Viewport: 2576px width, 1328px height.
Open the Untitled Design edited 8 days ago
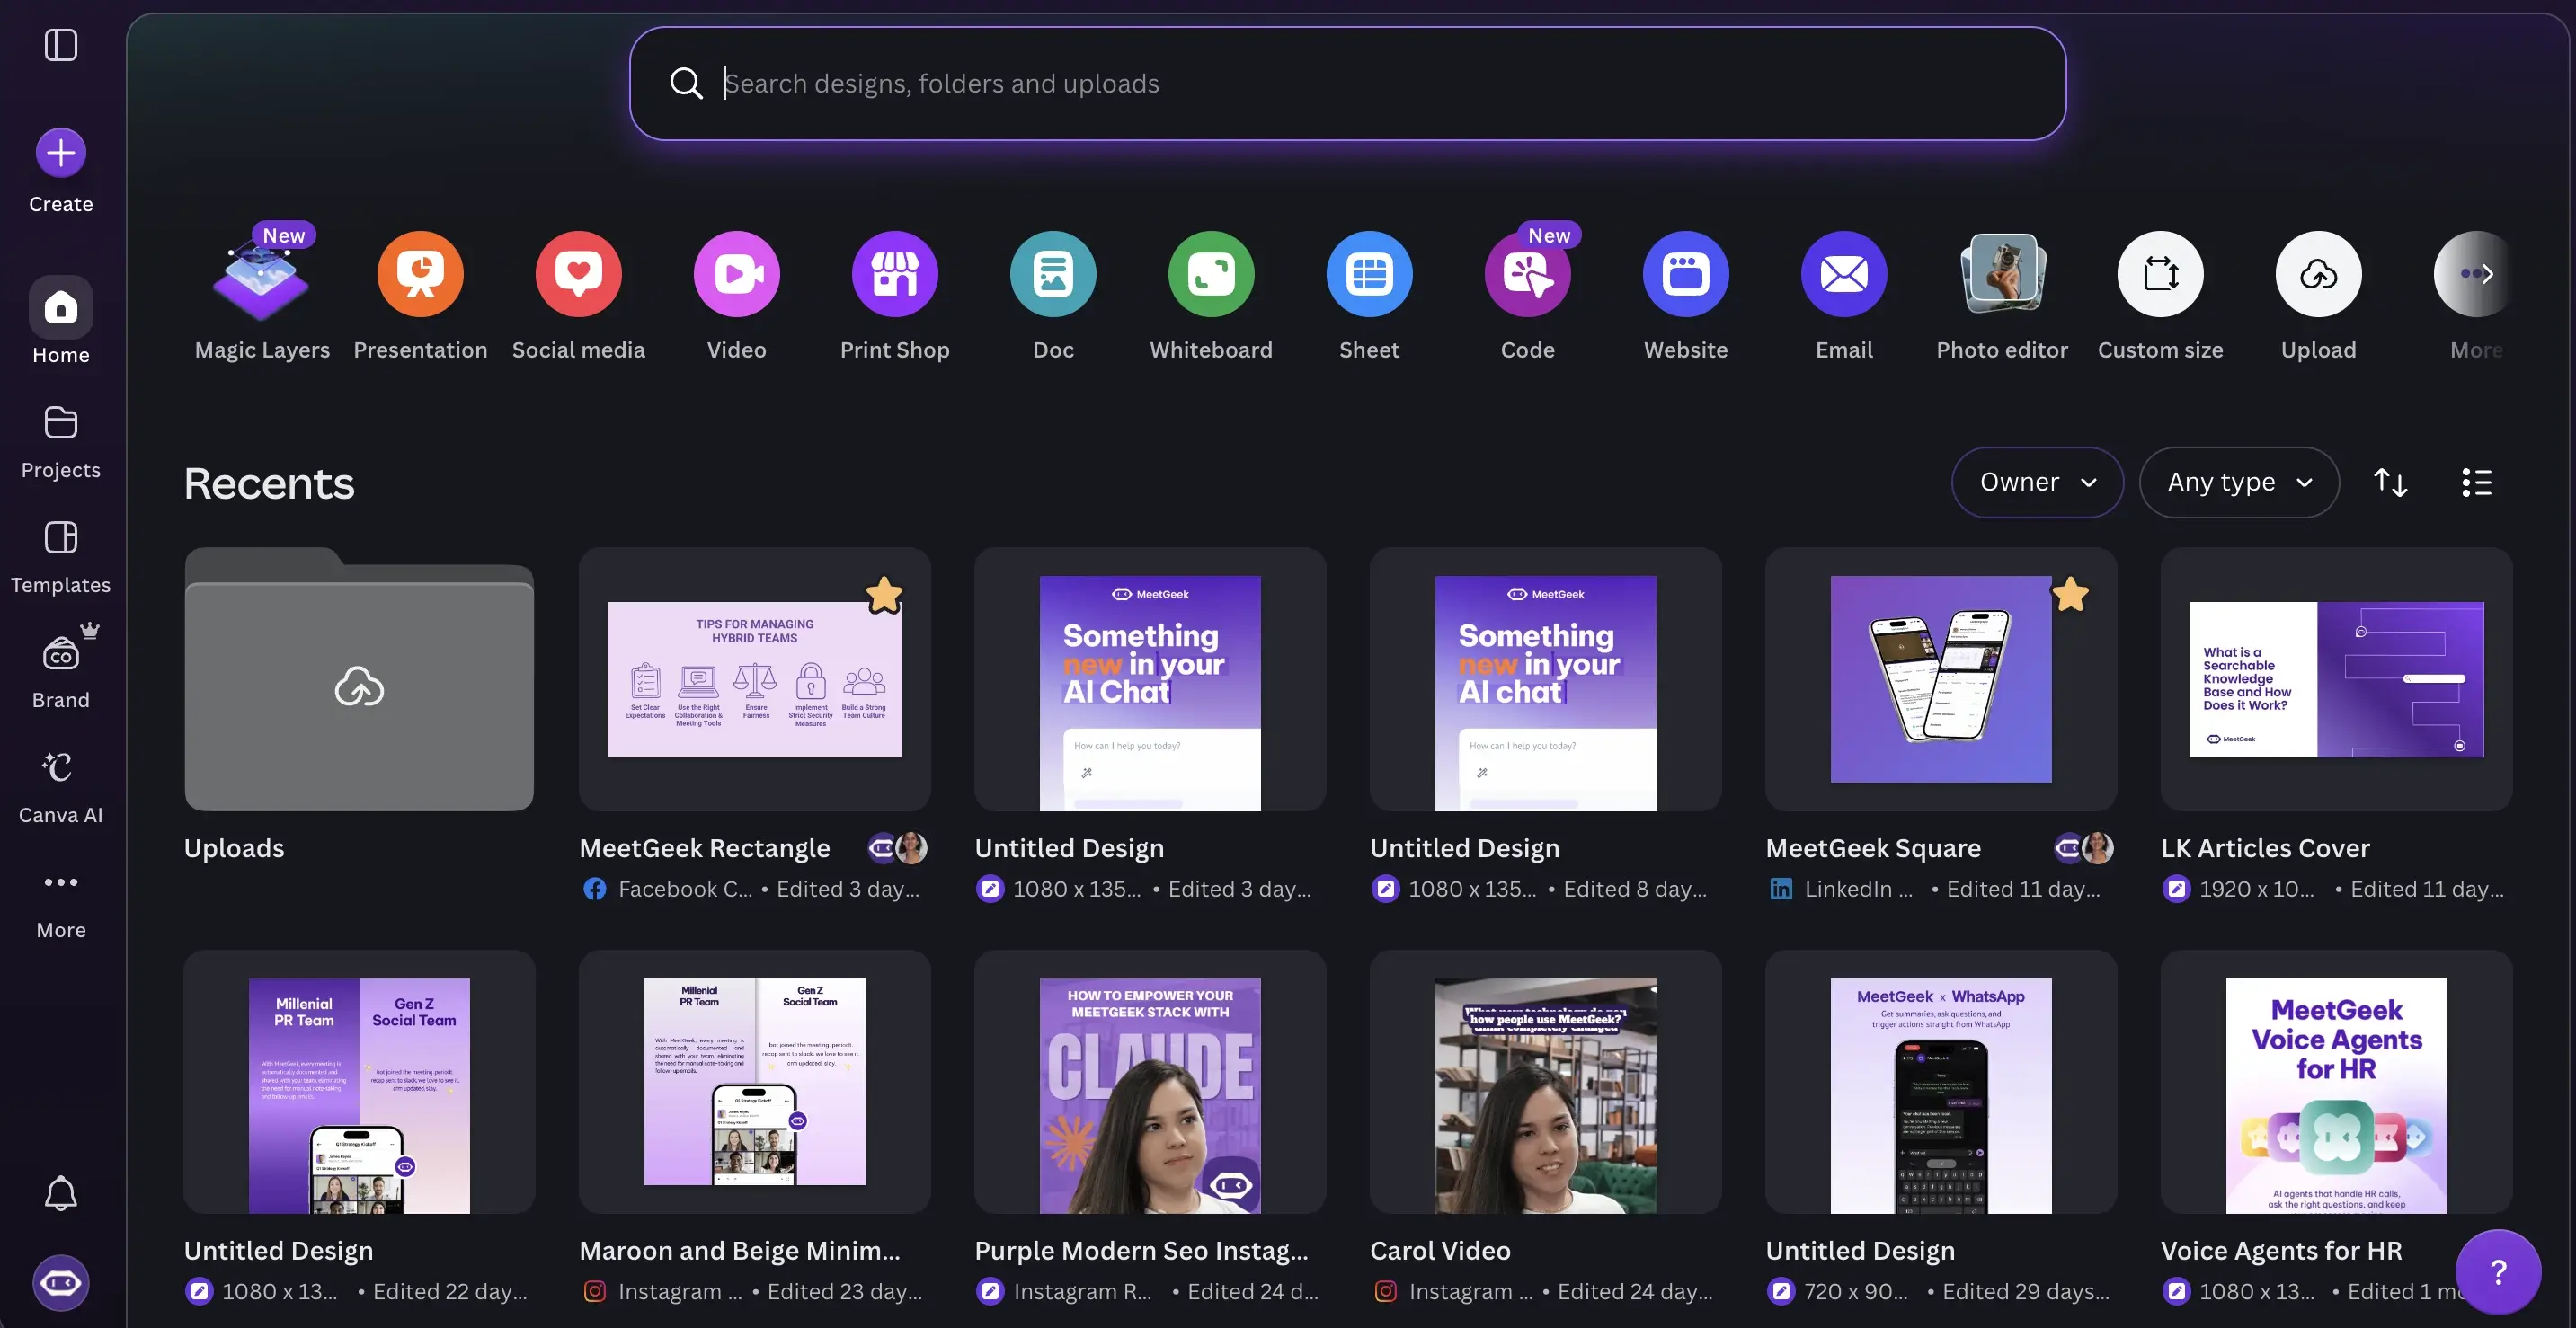(1545, 679)
